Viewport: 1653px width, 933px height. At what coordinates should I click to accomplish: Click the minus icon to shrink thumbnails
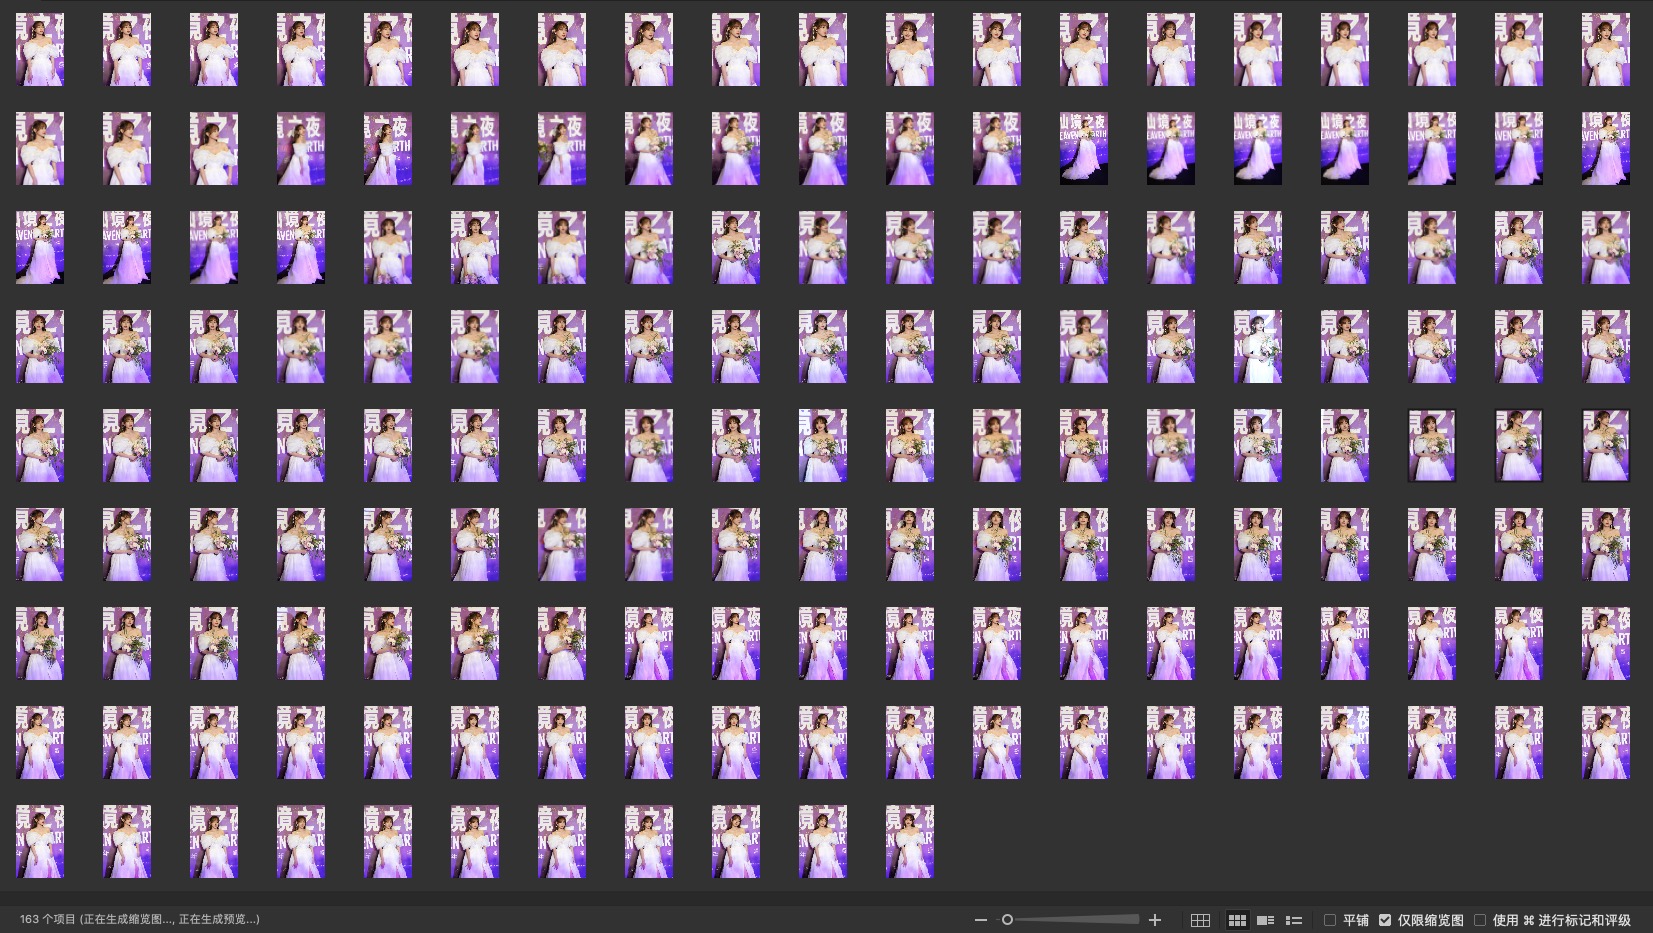click(980, 920)
